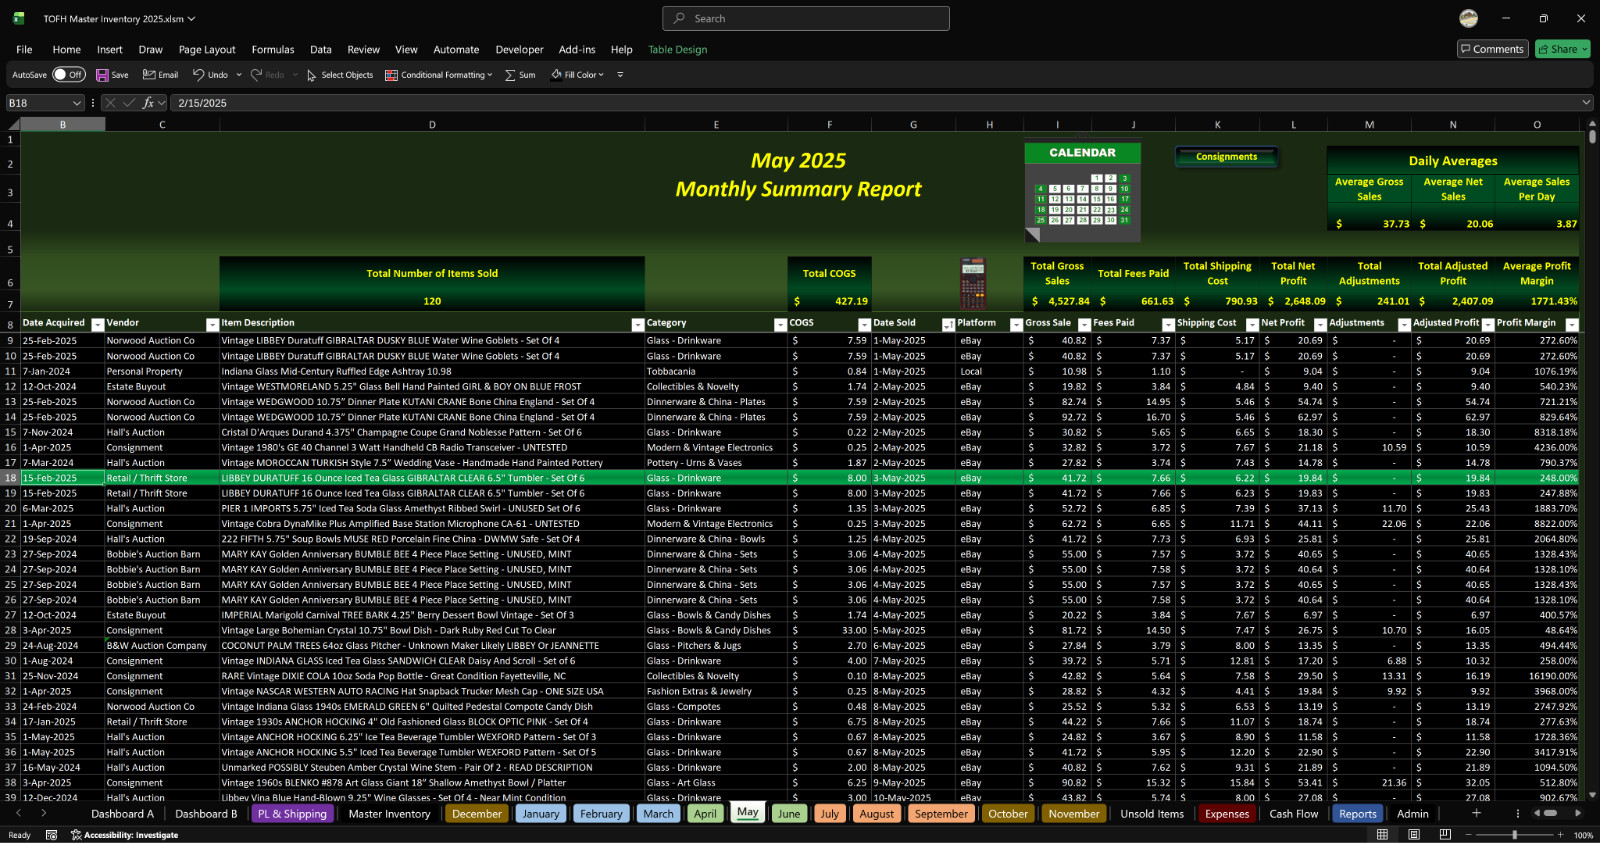Viewport: 1600px width, 843px height.
Task: Click the Insert Function fx icon
Action: pos(148,103)
